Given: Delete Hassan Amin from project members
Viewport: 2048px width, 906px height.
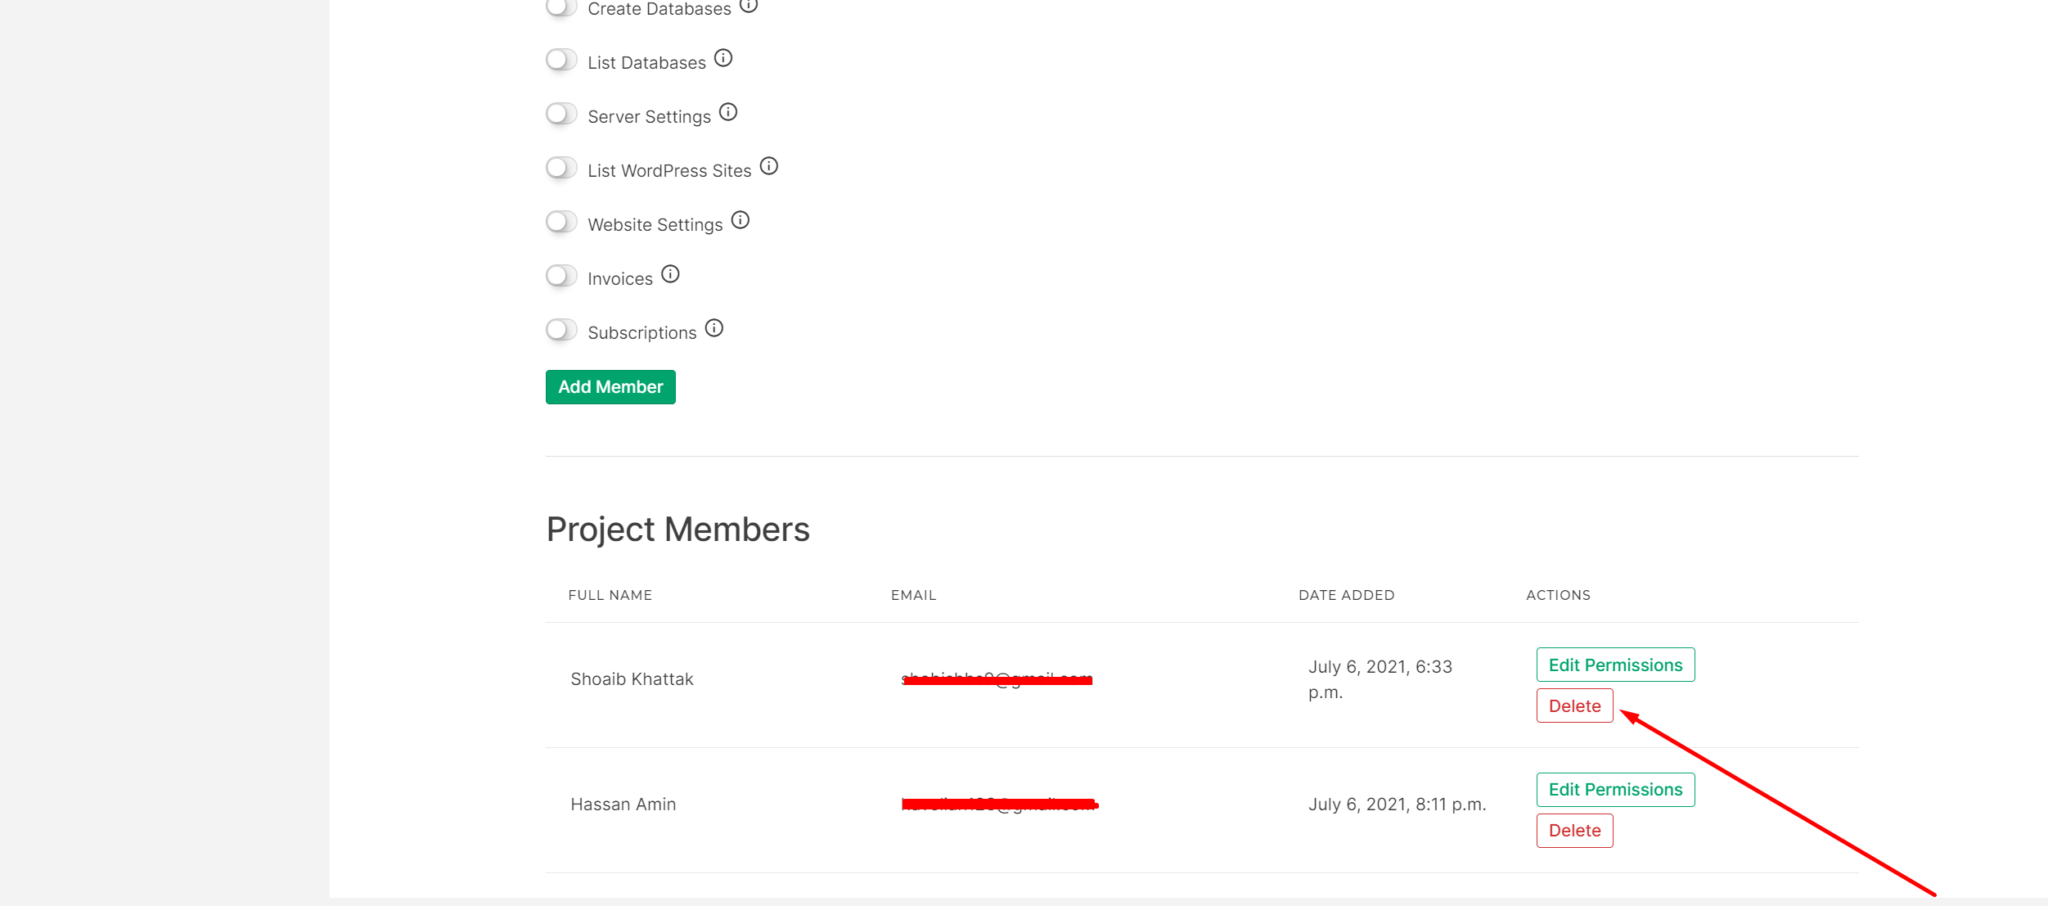Looking at the screenshot, I should 1574,830.
